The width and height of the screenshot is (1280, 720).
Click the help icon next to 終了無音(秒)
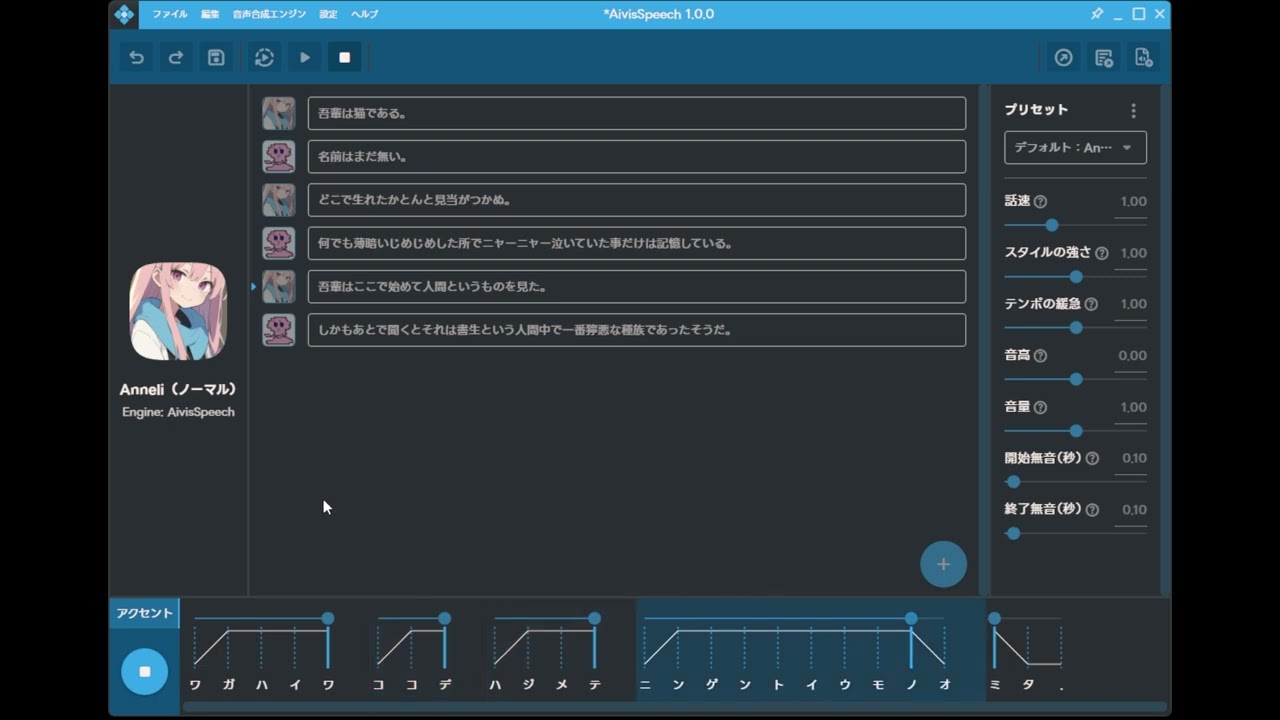coord(1092,510)
